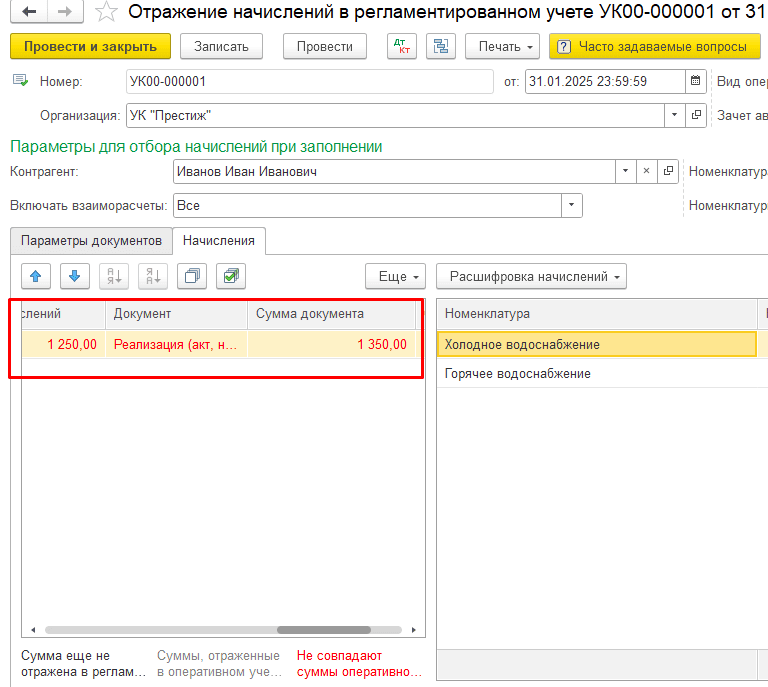Image resolution: width=768 pixels, height=687 pixels.
Task: Click the check-all rows icon
Action: [x=230, y=276]
